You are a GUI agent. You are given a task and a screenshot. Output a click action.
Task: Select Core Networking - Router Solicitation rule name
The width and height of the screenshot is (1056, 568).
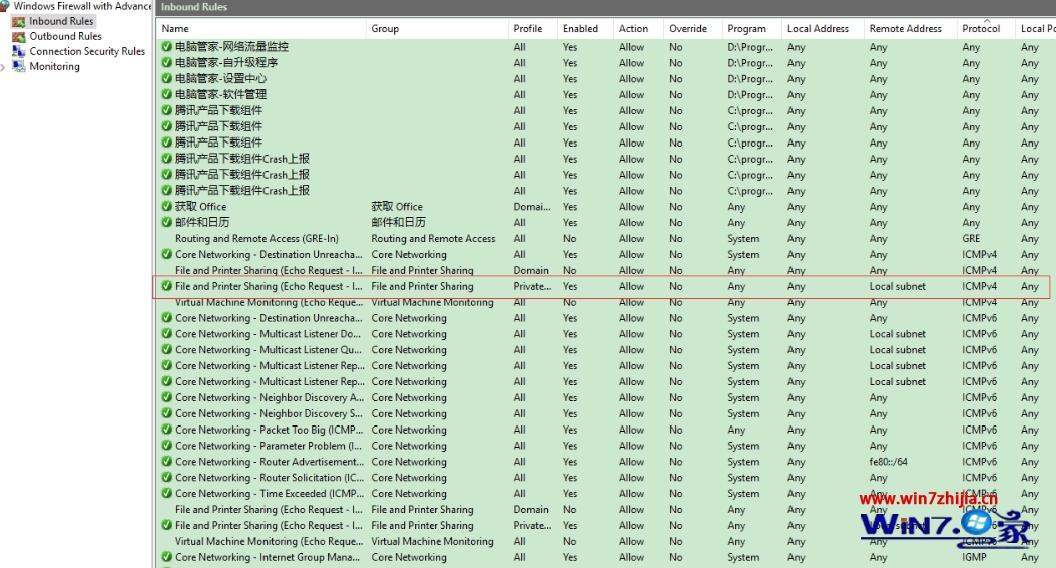[x=269, y=477]
